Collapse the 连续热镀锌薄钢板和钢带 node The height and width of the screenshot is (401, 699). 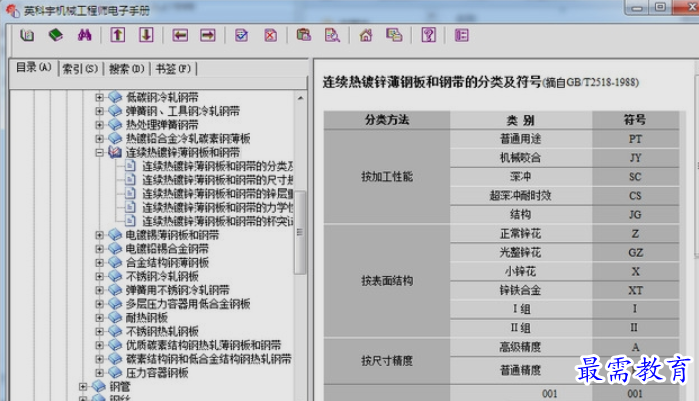99,152
